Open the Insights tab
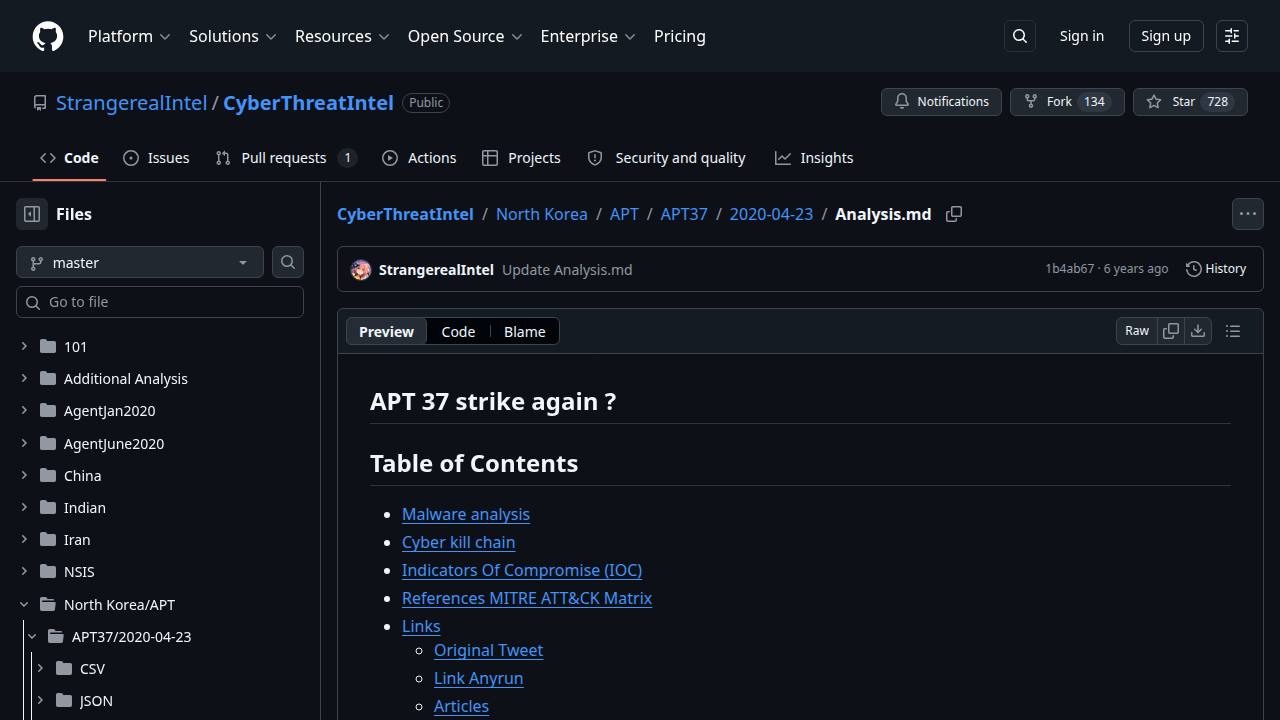1280x720 pixels. (x=814, y=158)
